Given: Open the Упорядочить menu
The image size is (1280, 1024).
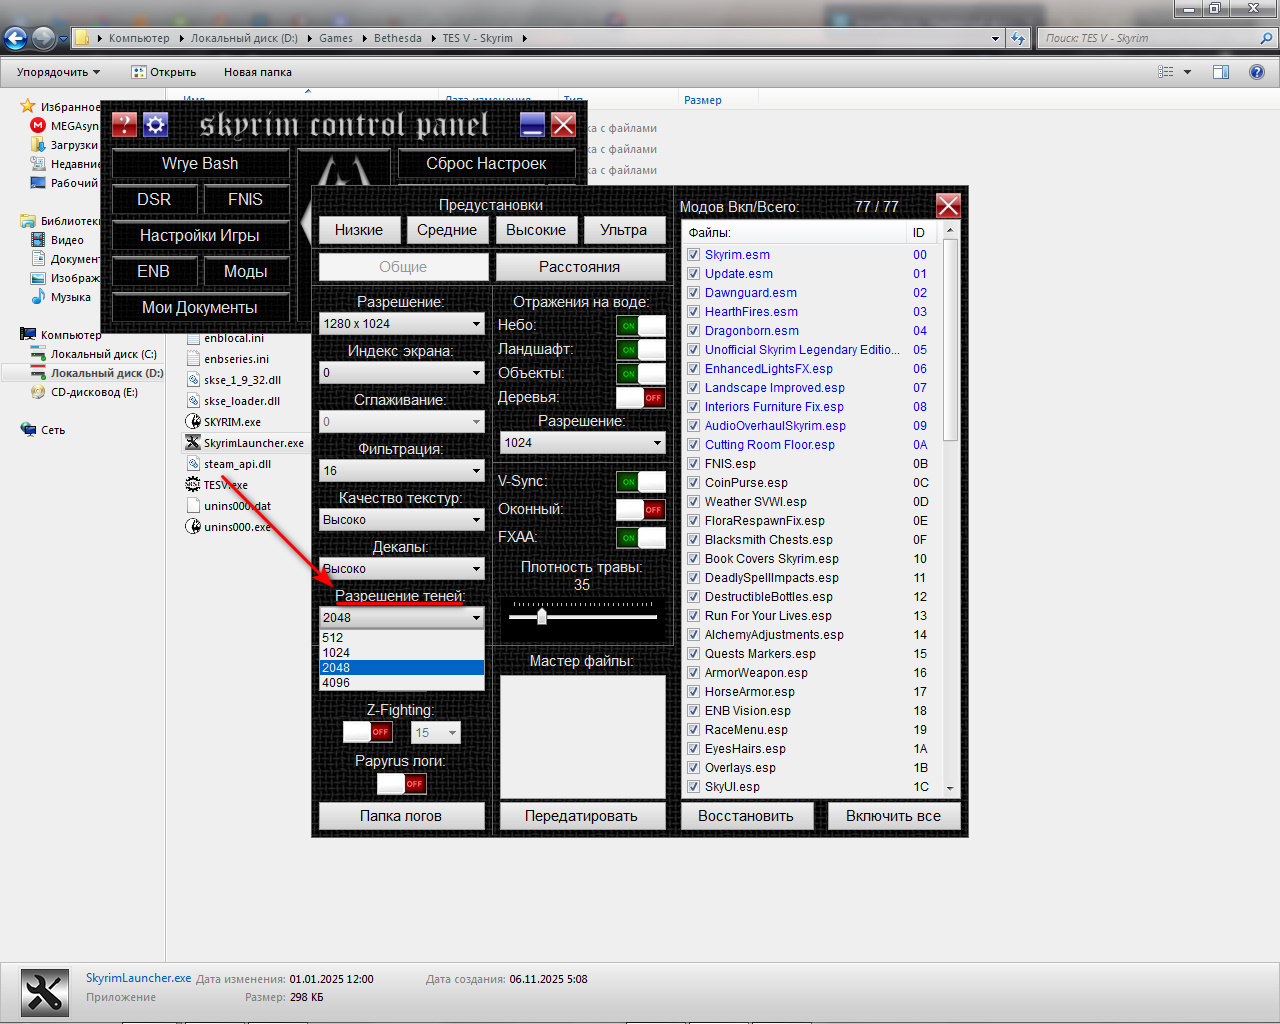Looking at the screenshot, I should coord(58,72).
